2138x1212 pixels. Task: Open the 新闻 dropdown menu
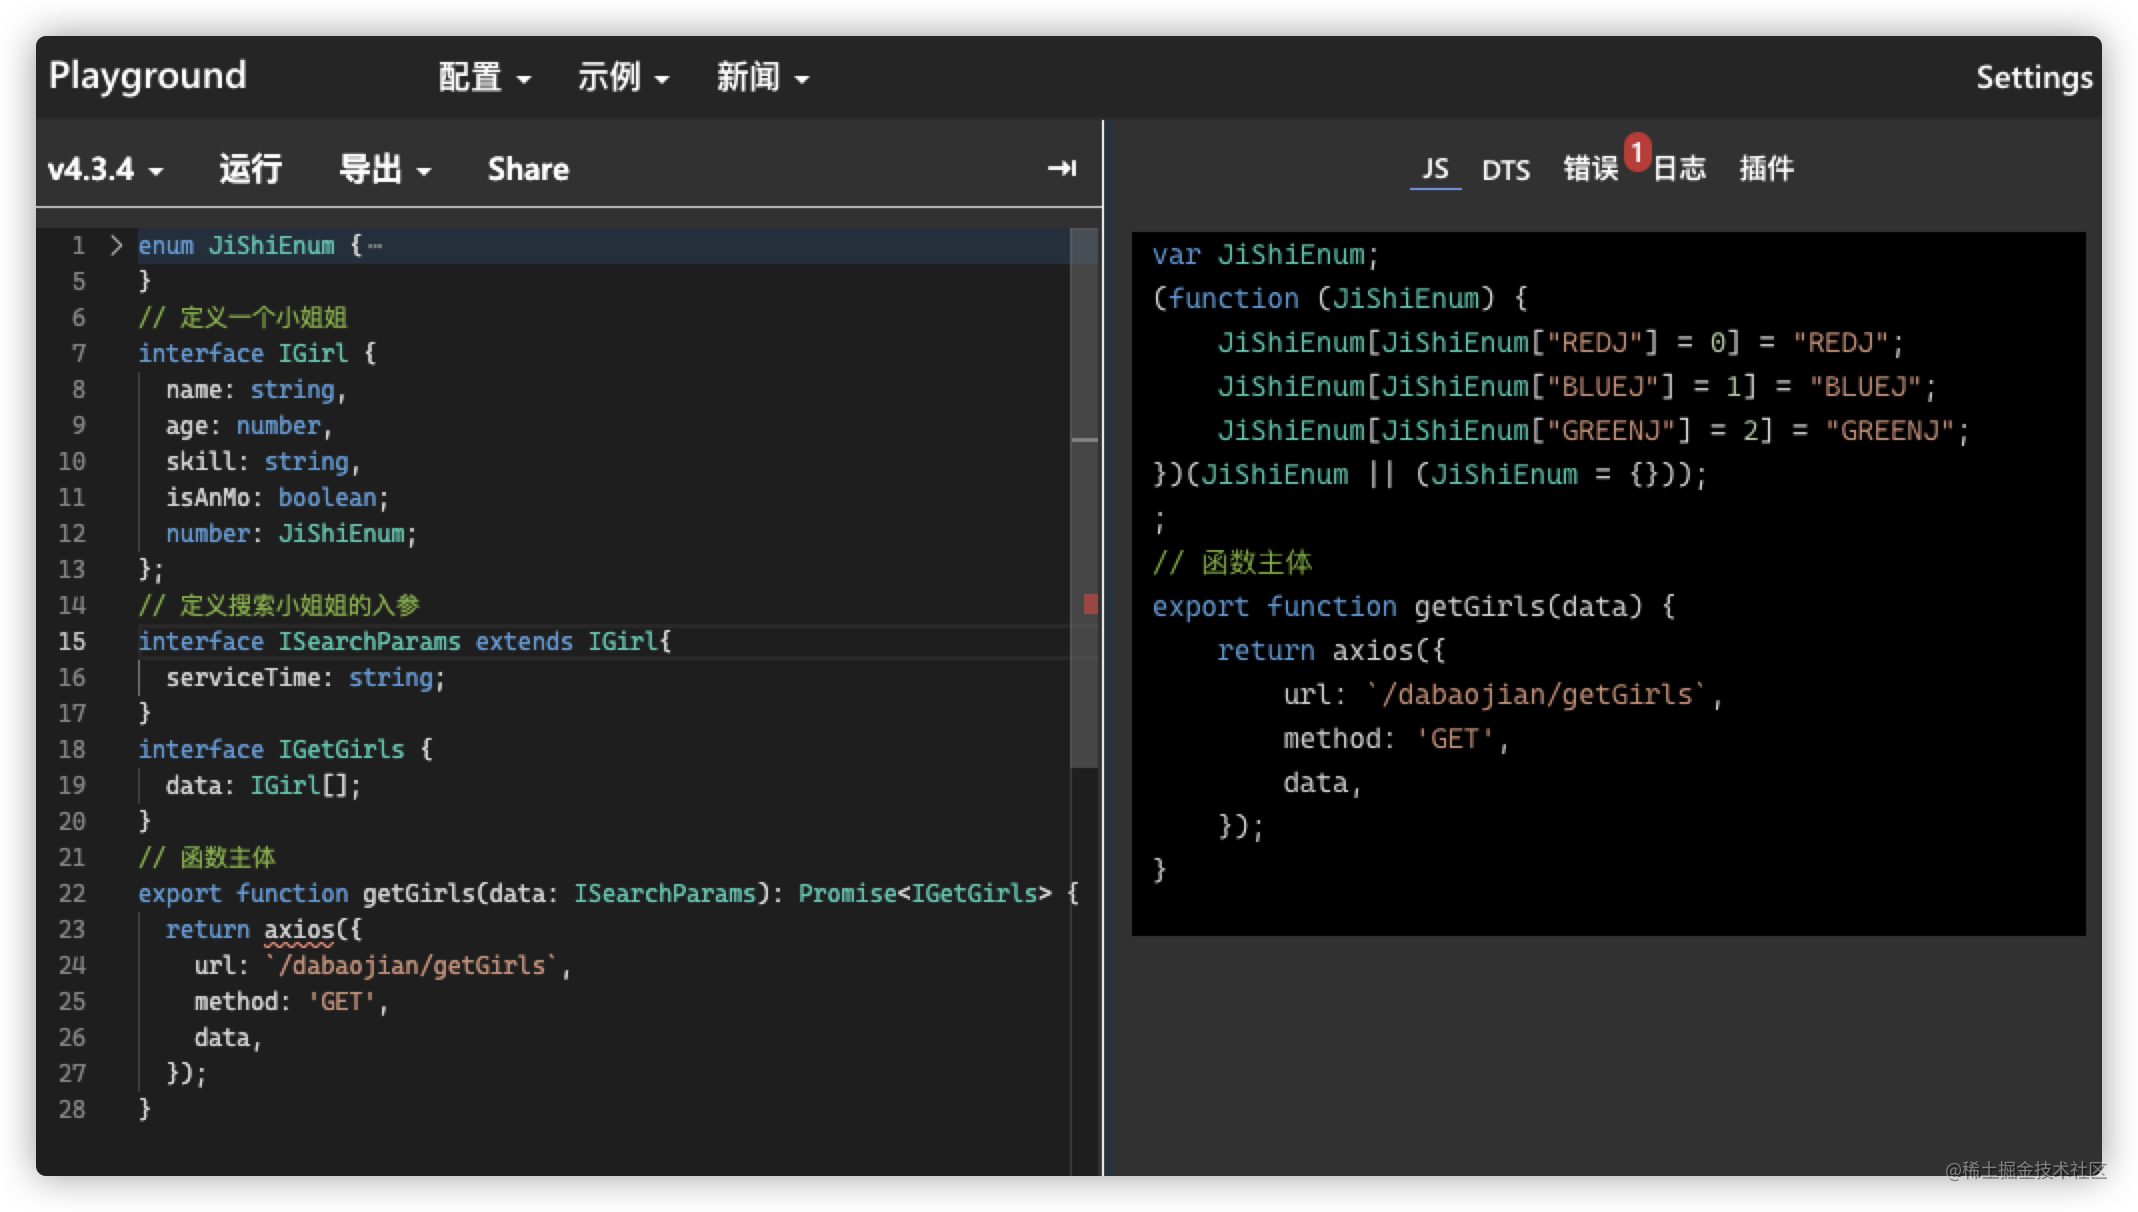762,77
